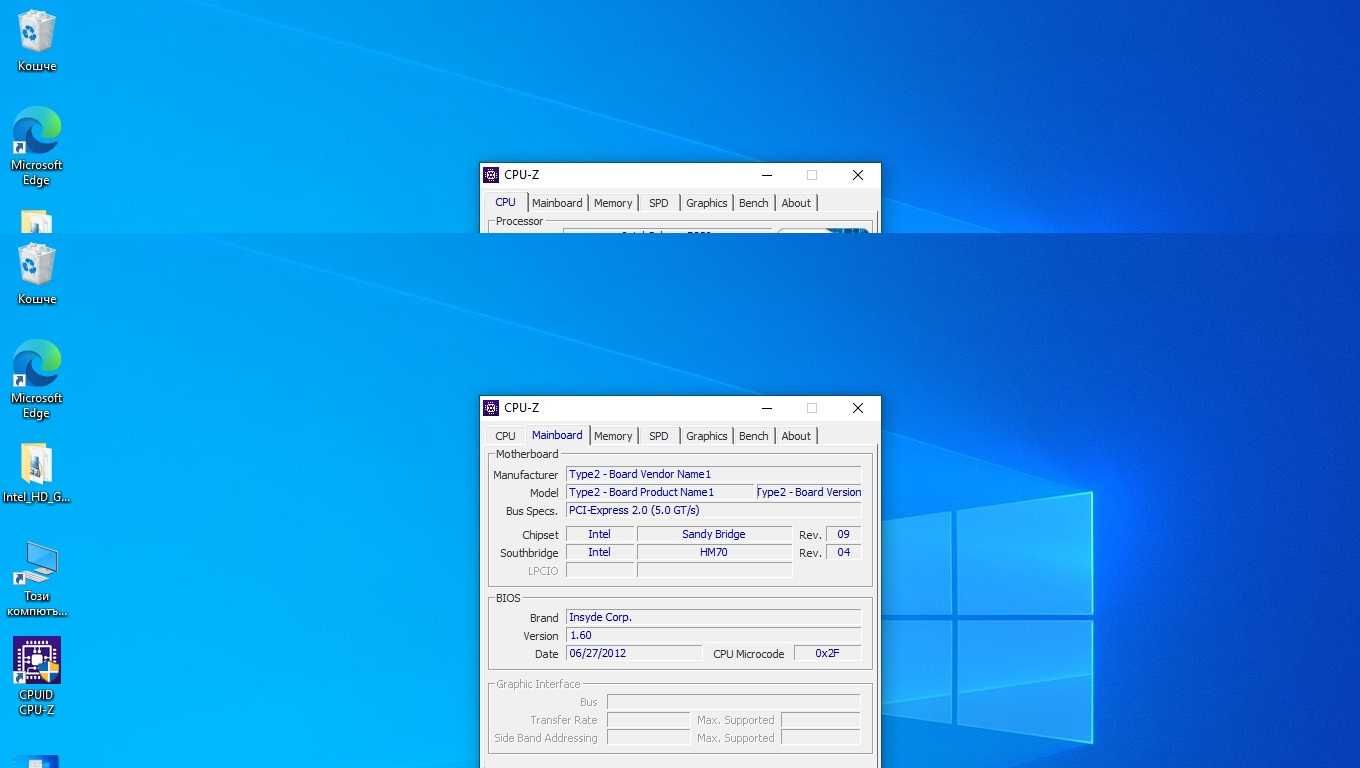Viewport: 1360px width, 768px height.
Task: Open Memory tab in the CPU-Z window showing Processor group
Action: [x=613, y=203]
